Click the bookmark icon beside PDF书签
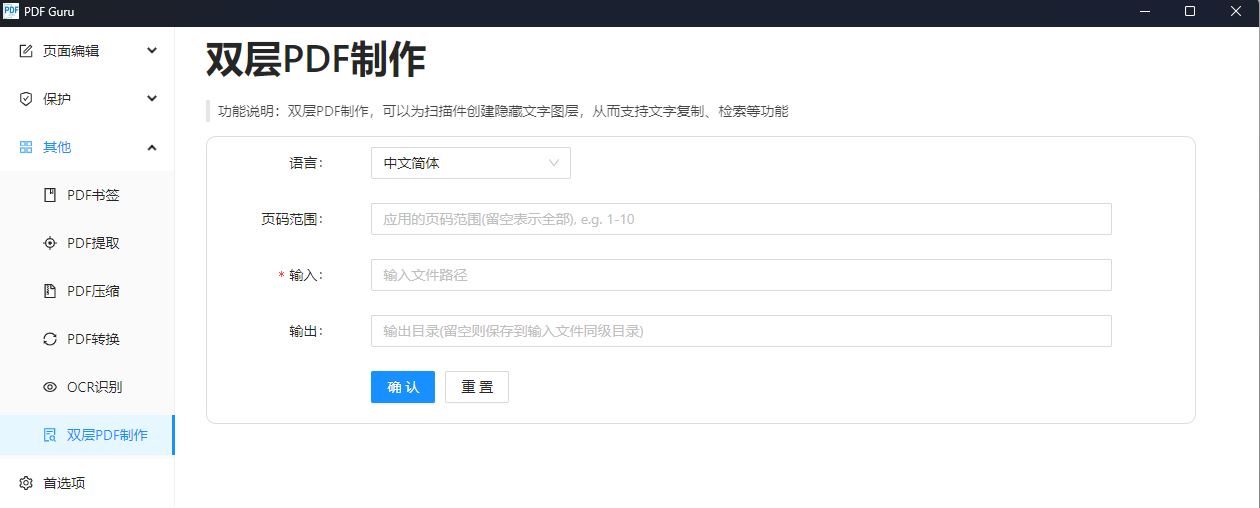This screenshot has width=1260, height=508. pyautogui.click(x=50, y=195)
